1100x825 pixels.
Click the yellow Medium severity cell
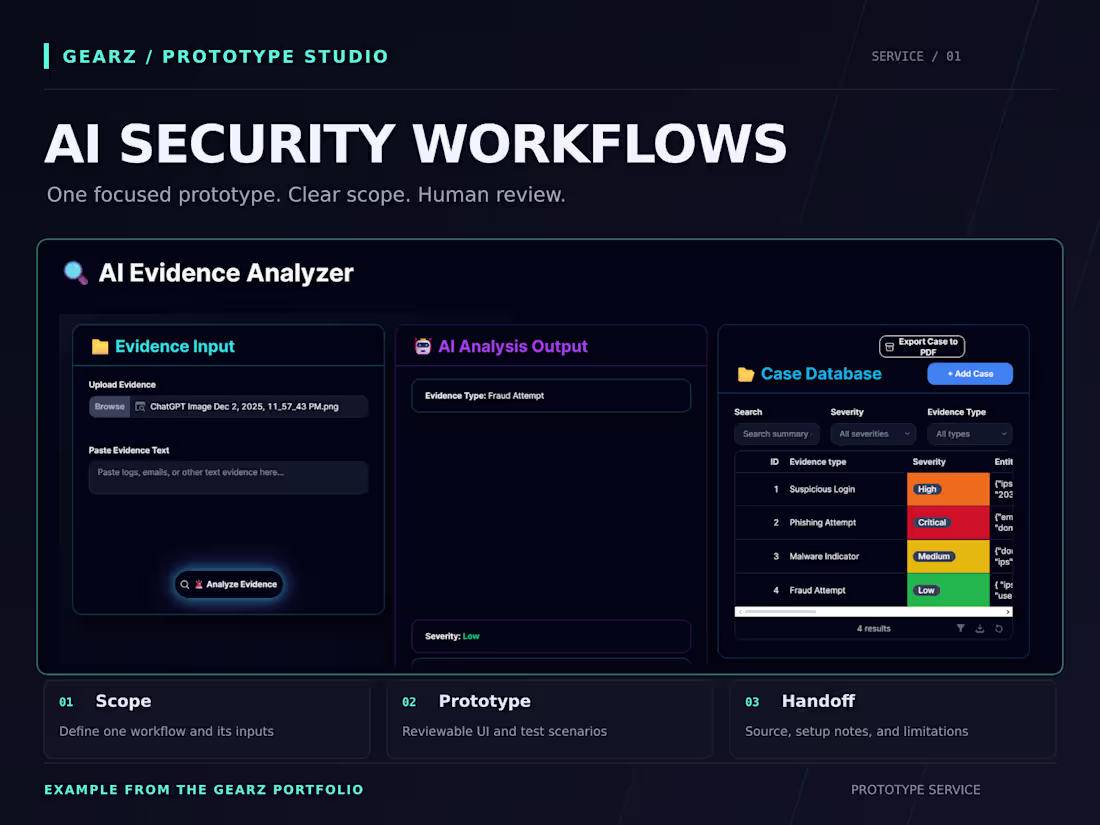[x=948, y=556]
